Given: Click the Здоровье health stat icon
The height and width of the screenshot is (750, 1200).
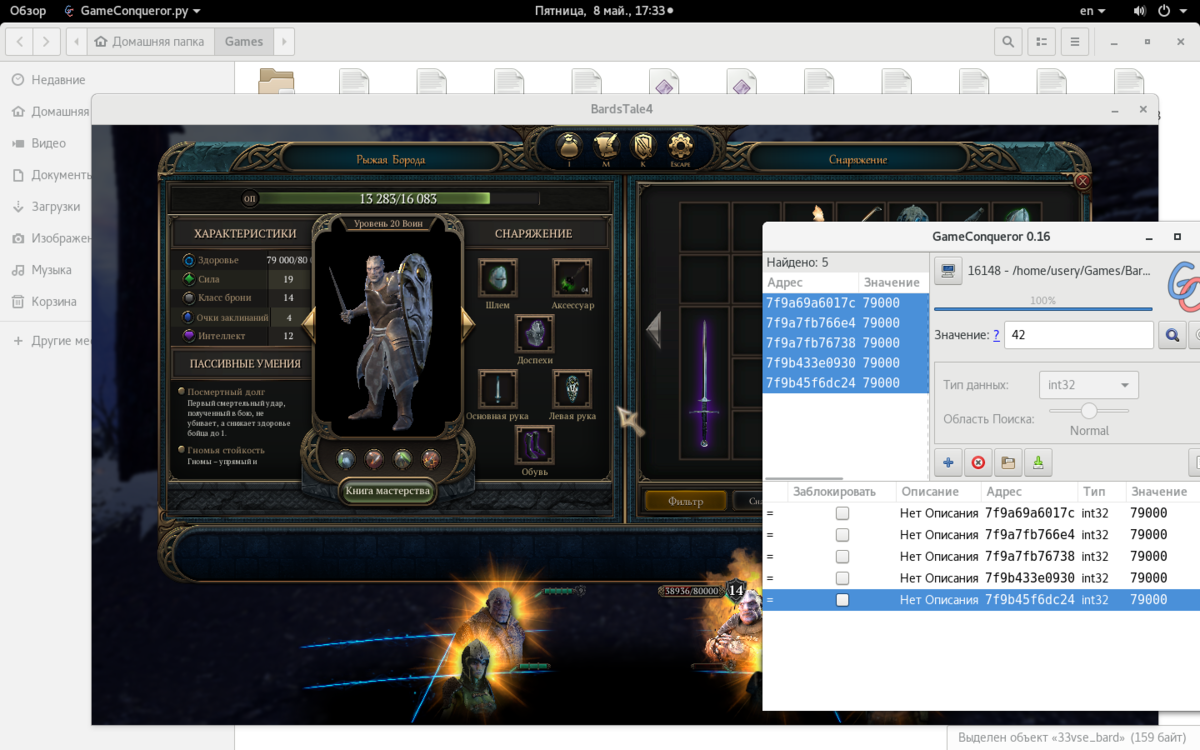Looking at the screenshot, I should click(x=189, y=260).
